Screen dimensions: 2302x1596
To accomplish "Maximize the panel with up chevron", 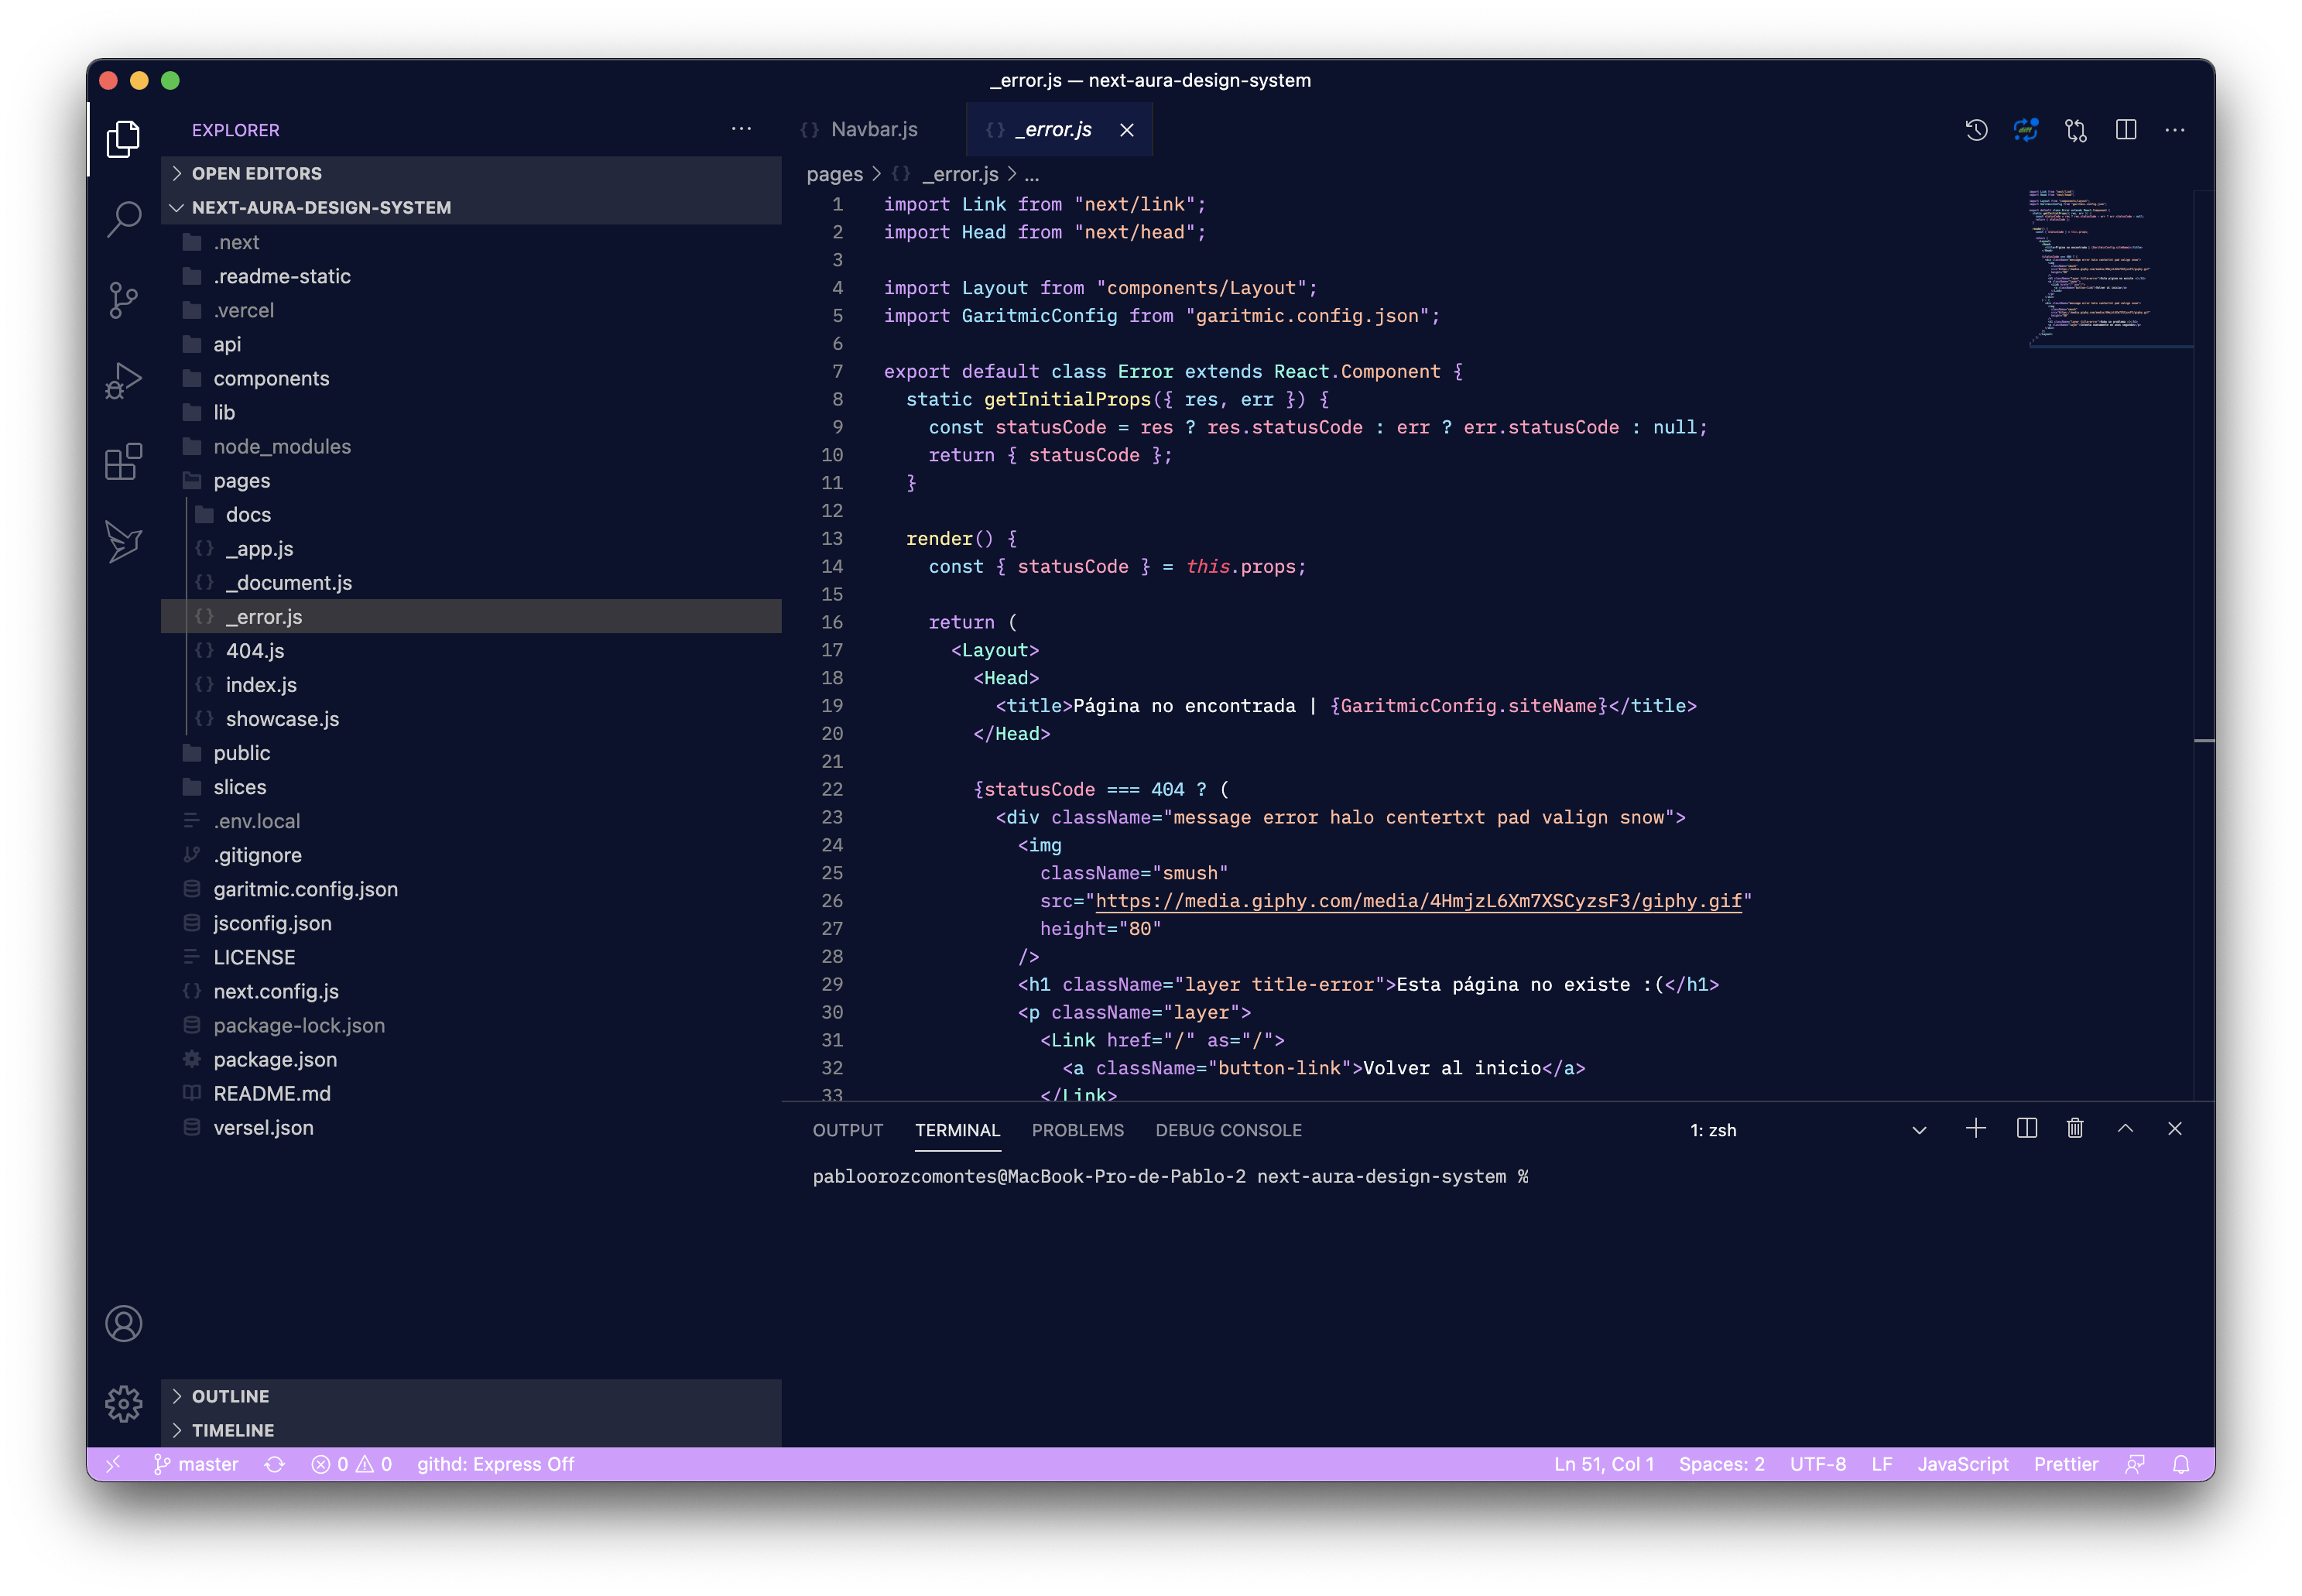I will pos(2126,1129).
